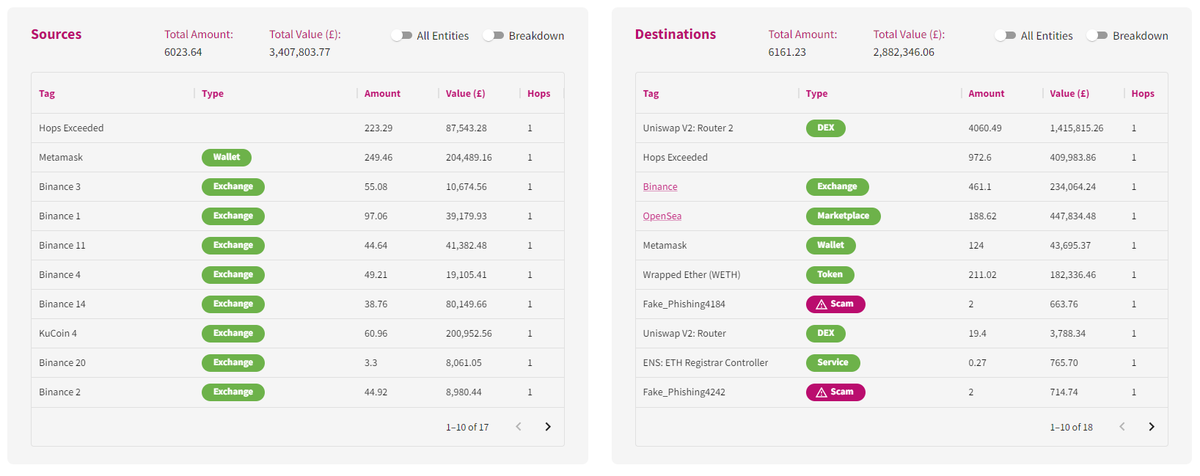The height and width of the screenshot is (476, 1200).
Task: Select Hops Exceeded tag in Destinations table
Action: 675,157
